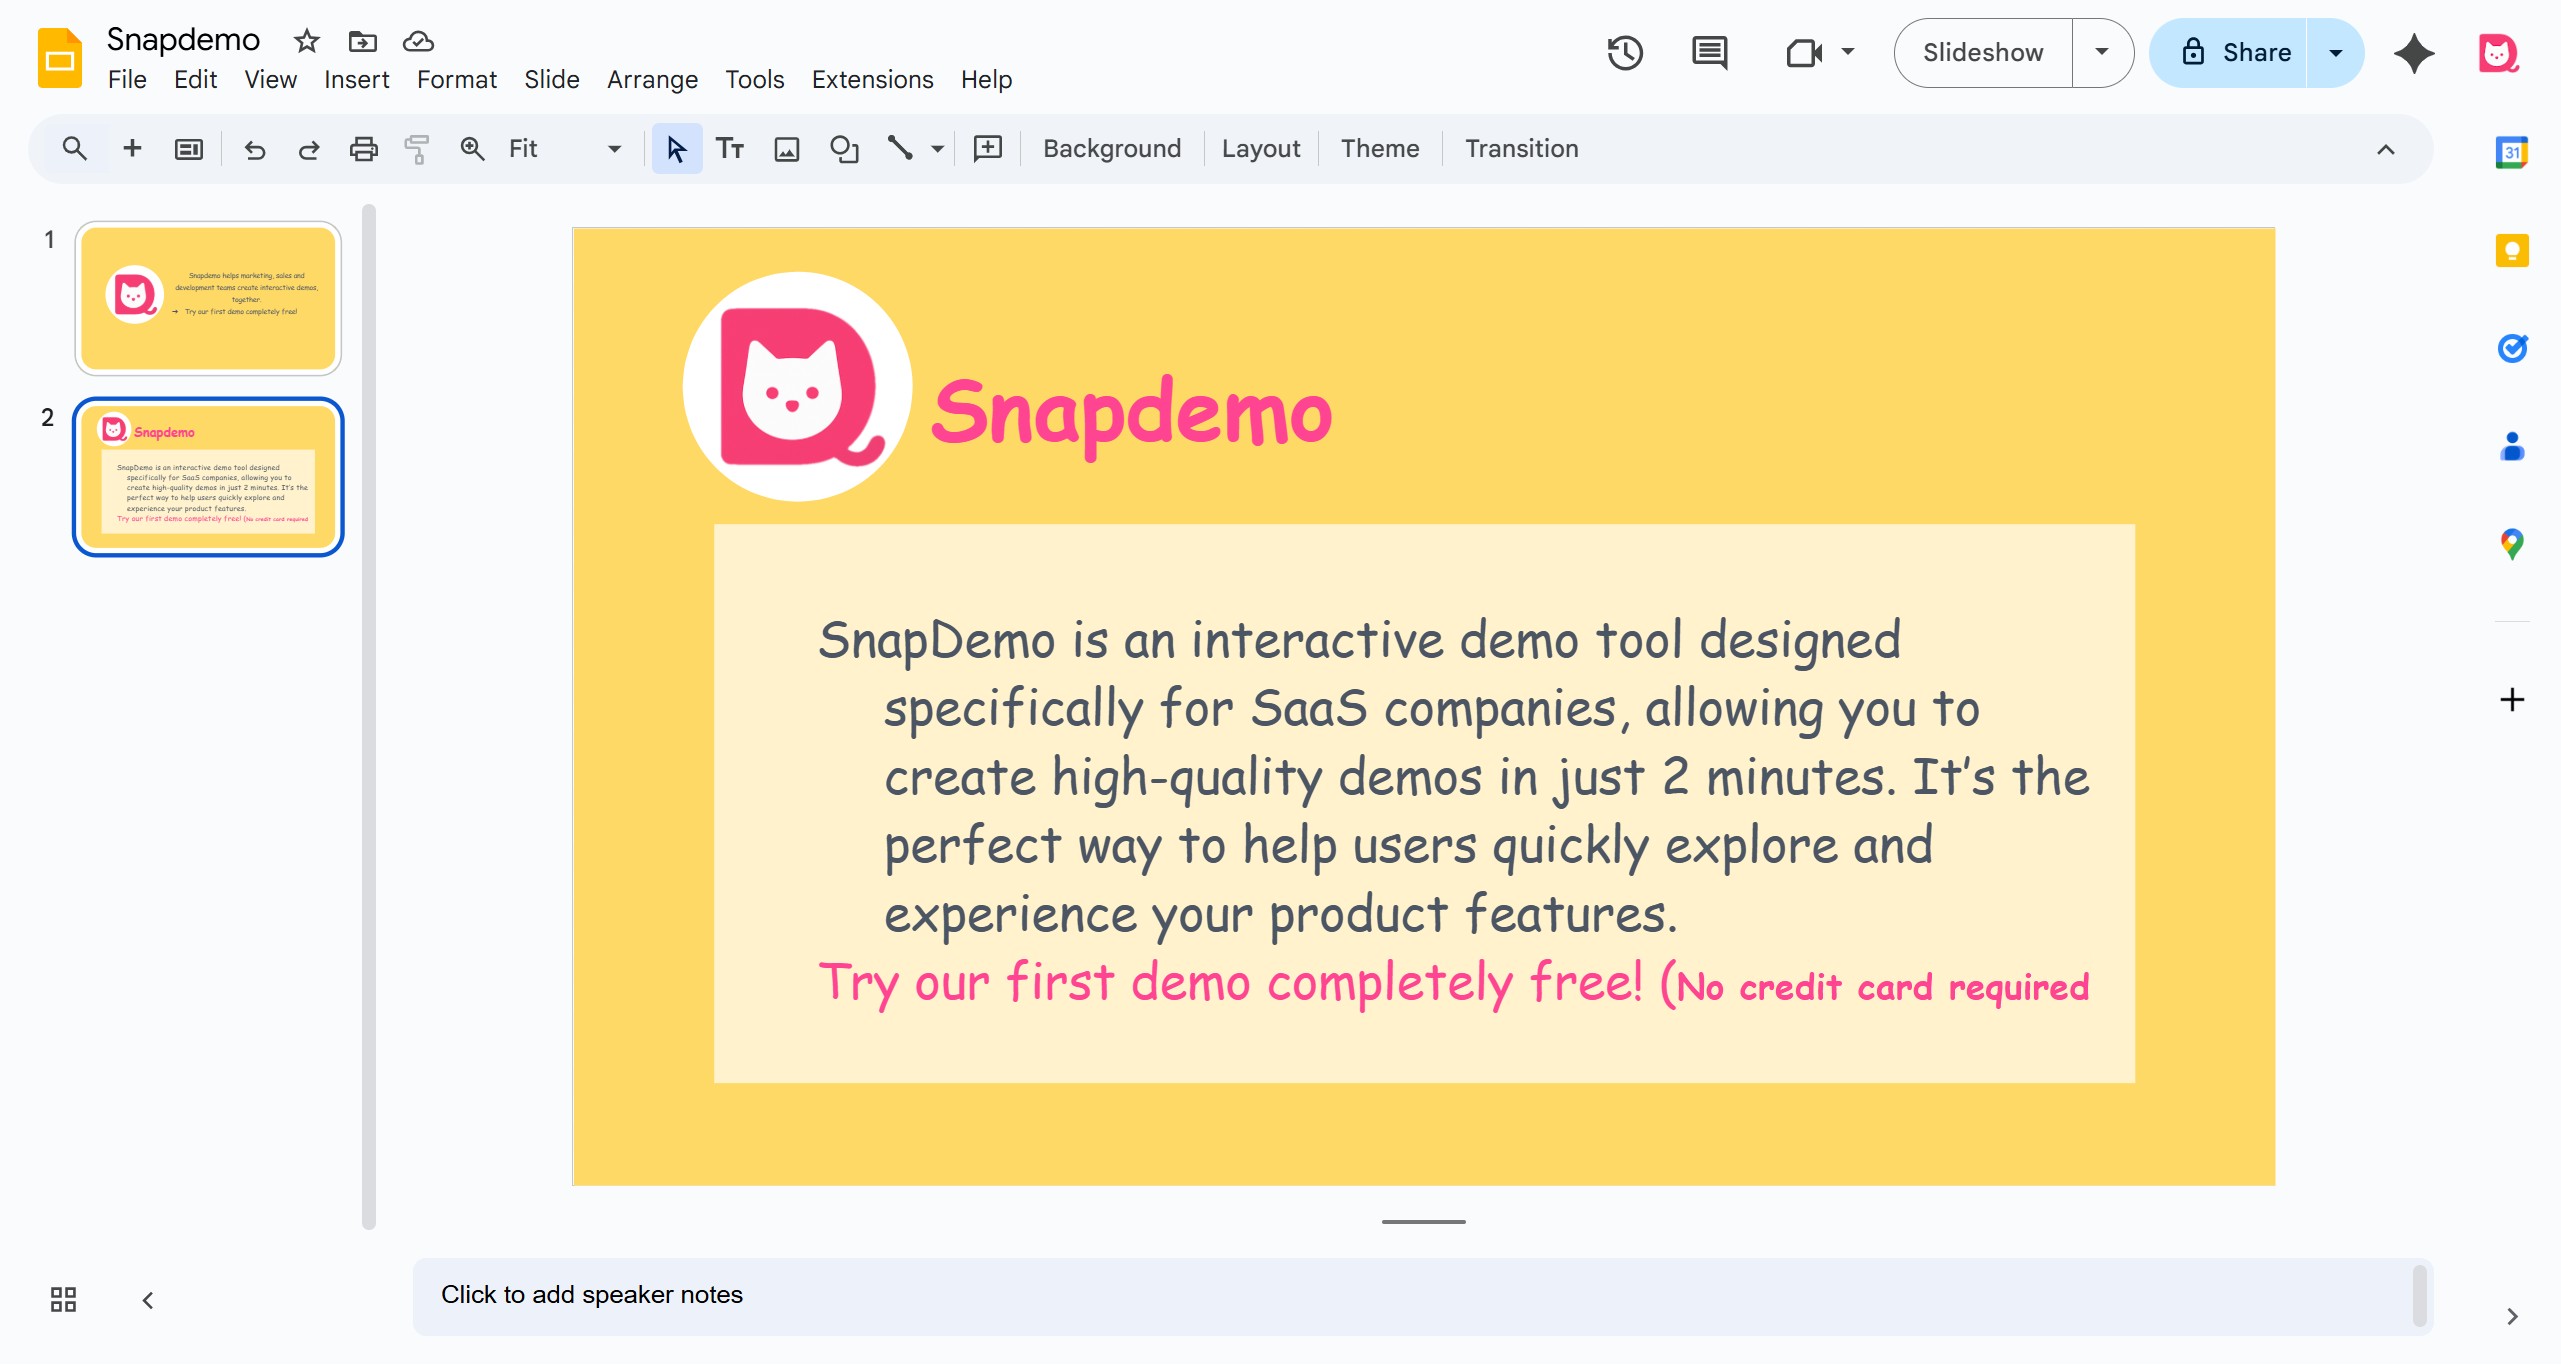Print the presentation
This screenshot has width=2561, height=1365.
[363, 149]
